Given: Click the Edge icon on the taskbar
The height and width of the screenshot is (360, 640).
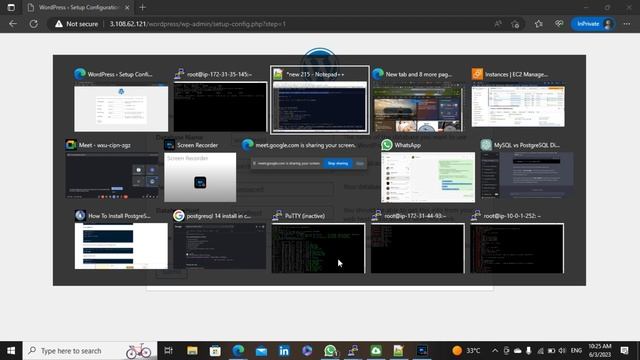Looking at the screenshot, I should point(238,351).
